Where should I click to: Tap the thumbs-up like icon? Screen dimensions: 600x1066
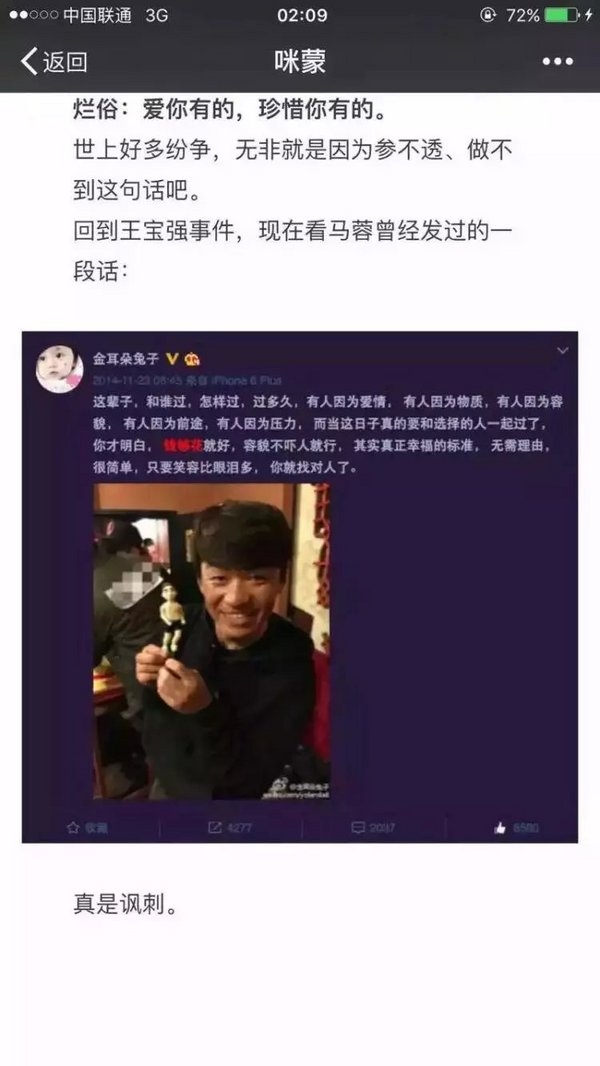[x=501, y=827]
